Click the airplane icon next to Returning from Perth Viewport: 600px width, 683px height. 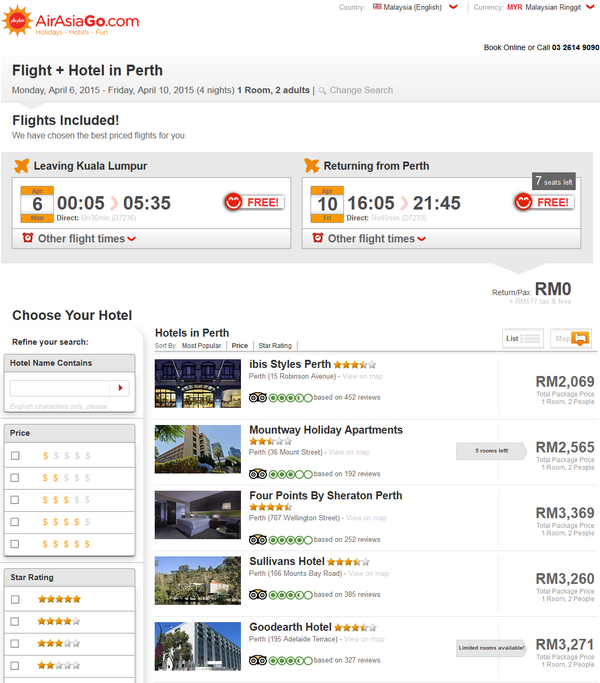[312, 166]
